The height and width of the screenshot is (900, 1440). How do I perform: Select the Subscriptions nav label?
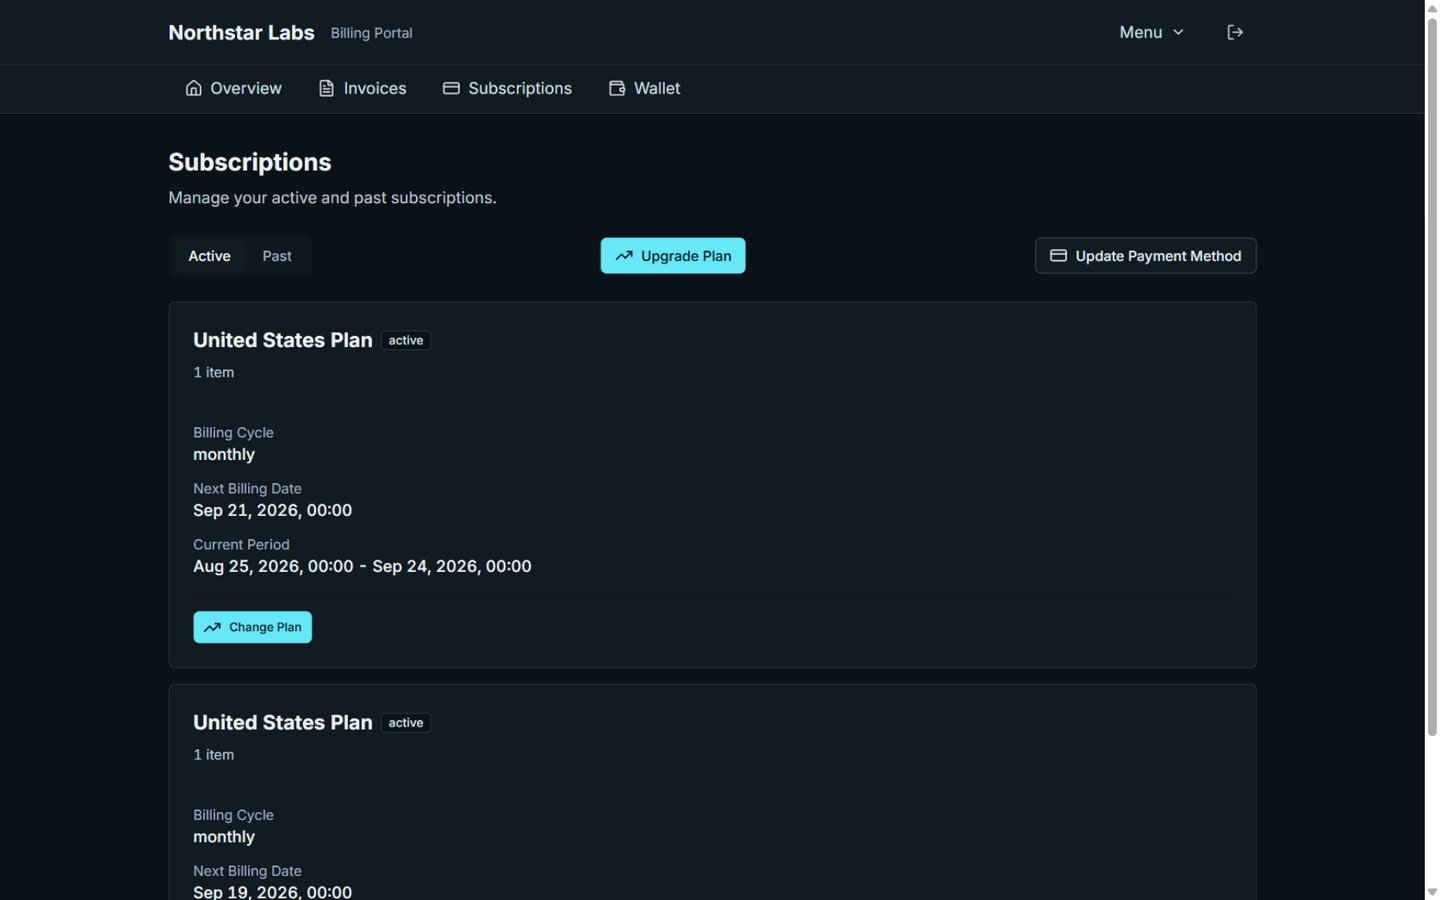[520, 88]
